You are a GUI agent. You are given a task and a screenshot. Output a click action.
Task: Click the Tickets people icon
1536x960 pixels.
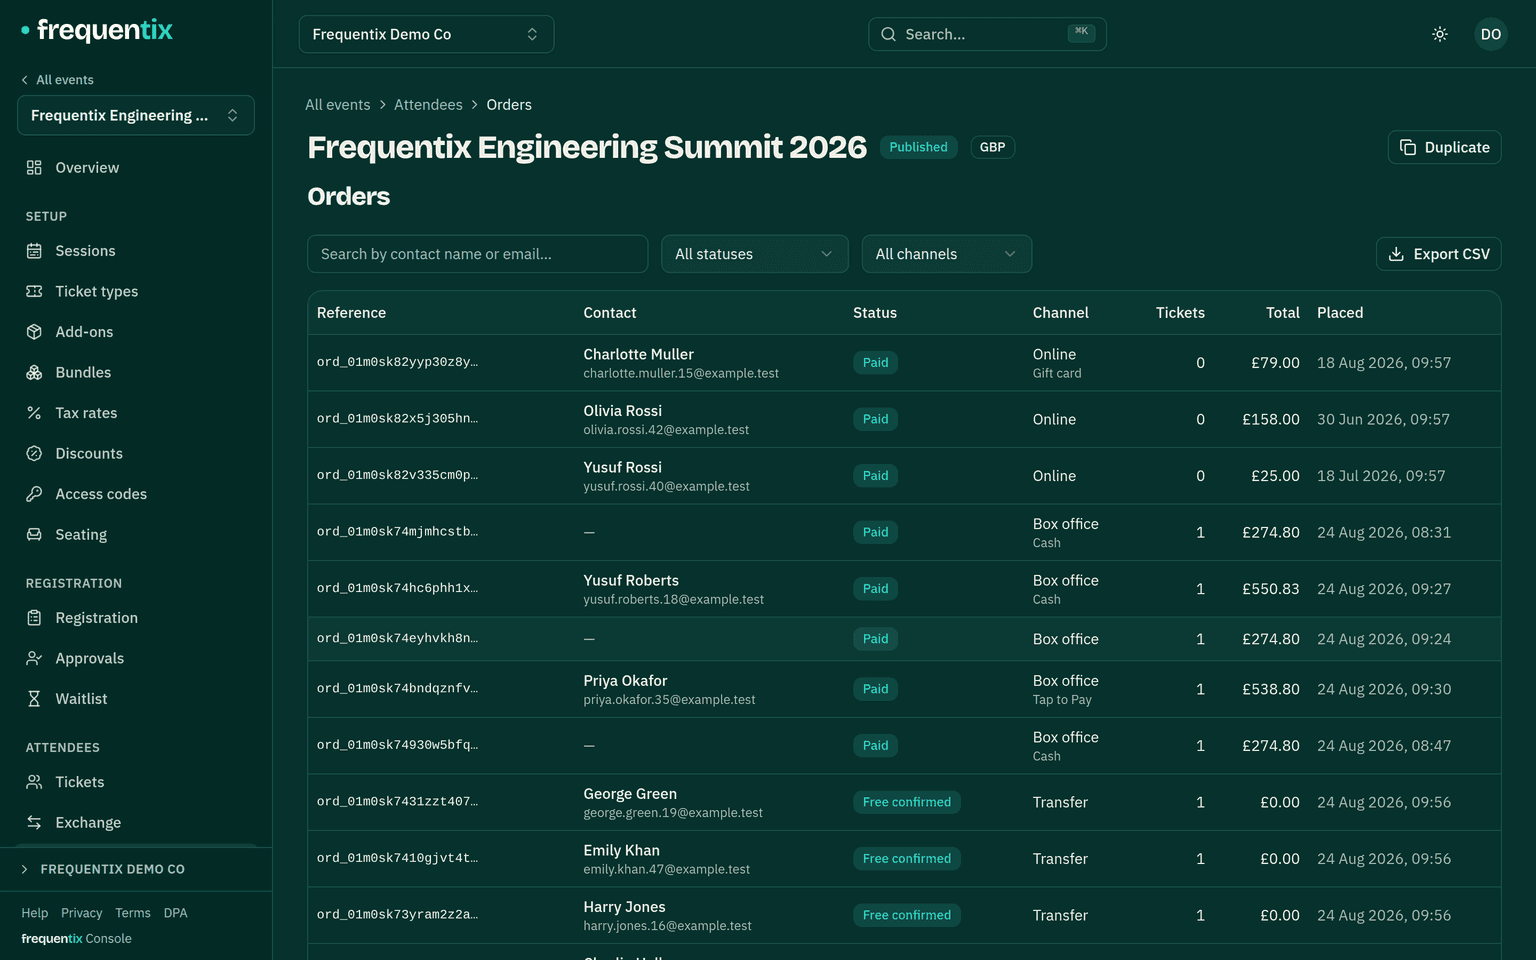[x=34, y=782]
